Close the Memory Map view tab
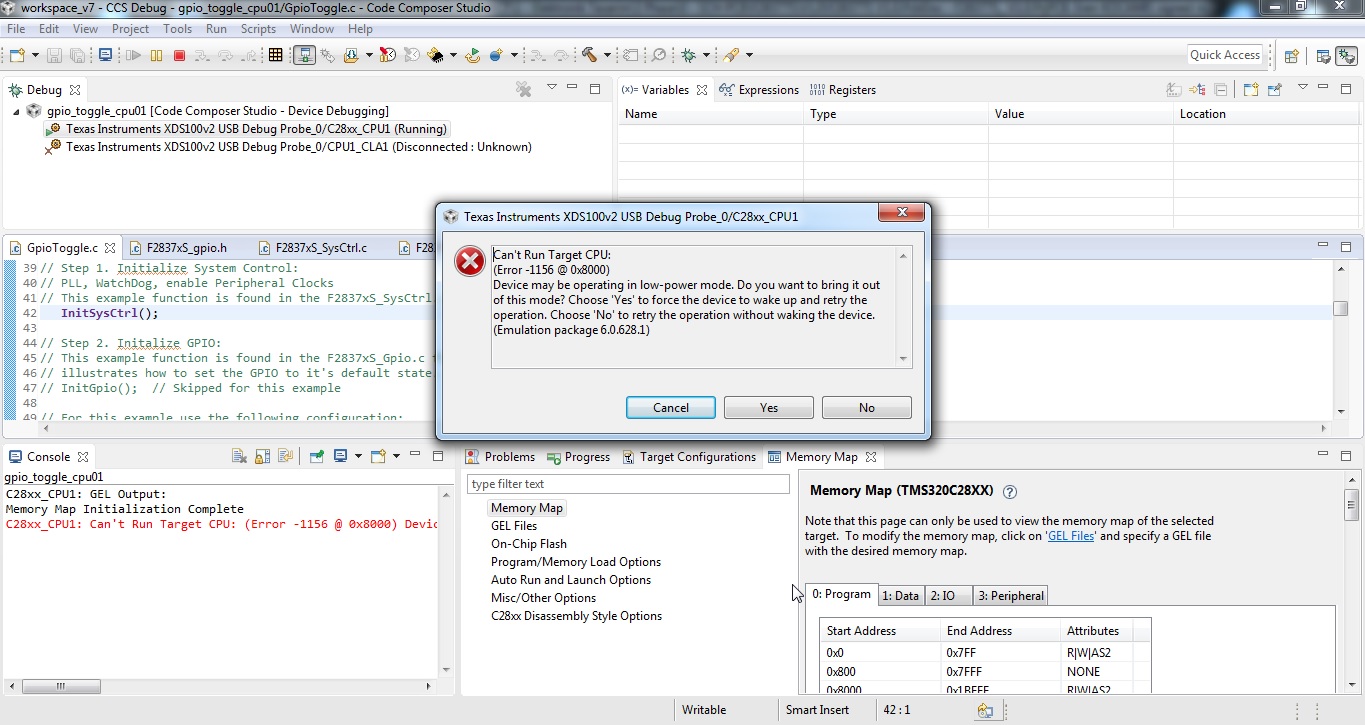1365x725 pixels. pos(871,457)
